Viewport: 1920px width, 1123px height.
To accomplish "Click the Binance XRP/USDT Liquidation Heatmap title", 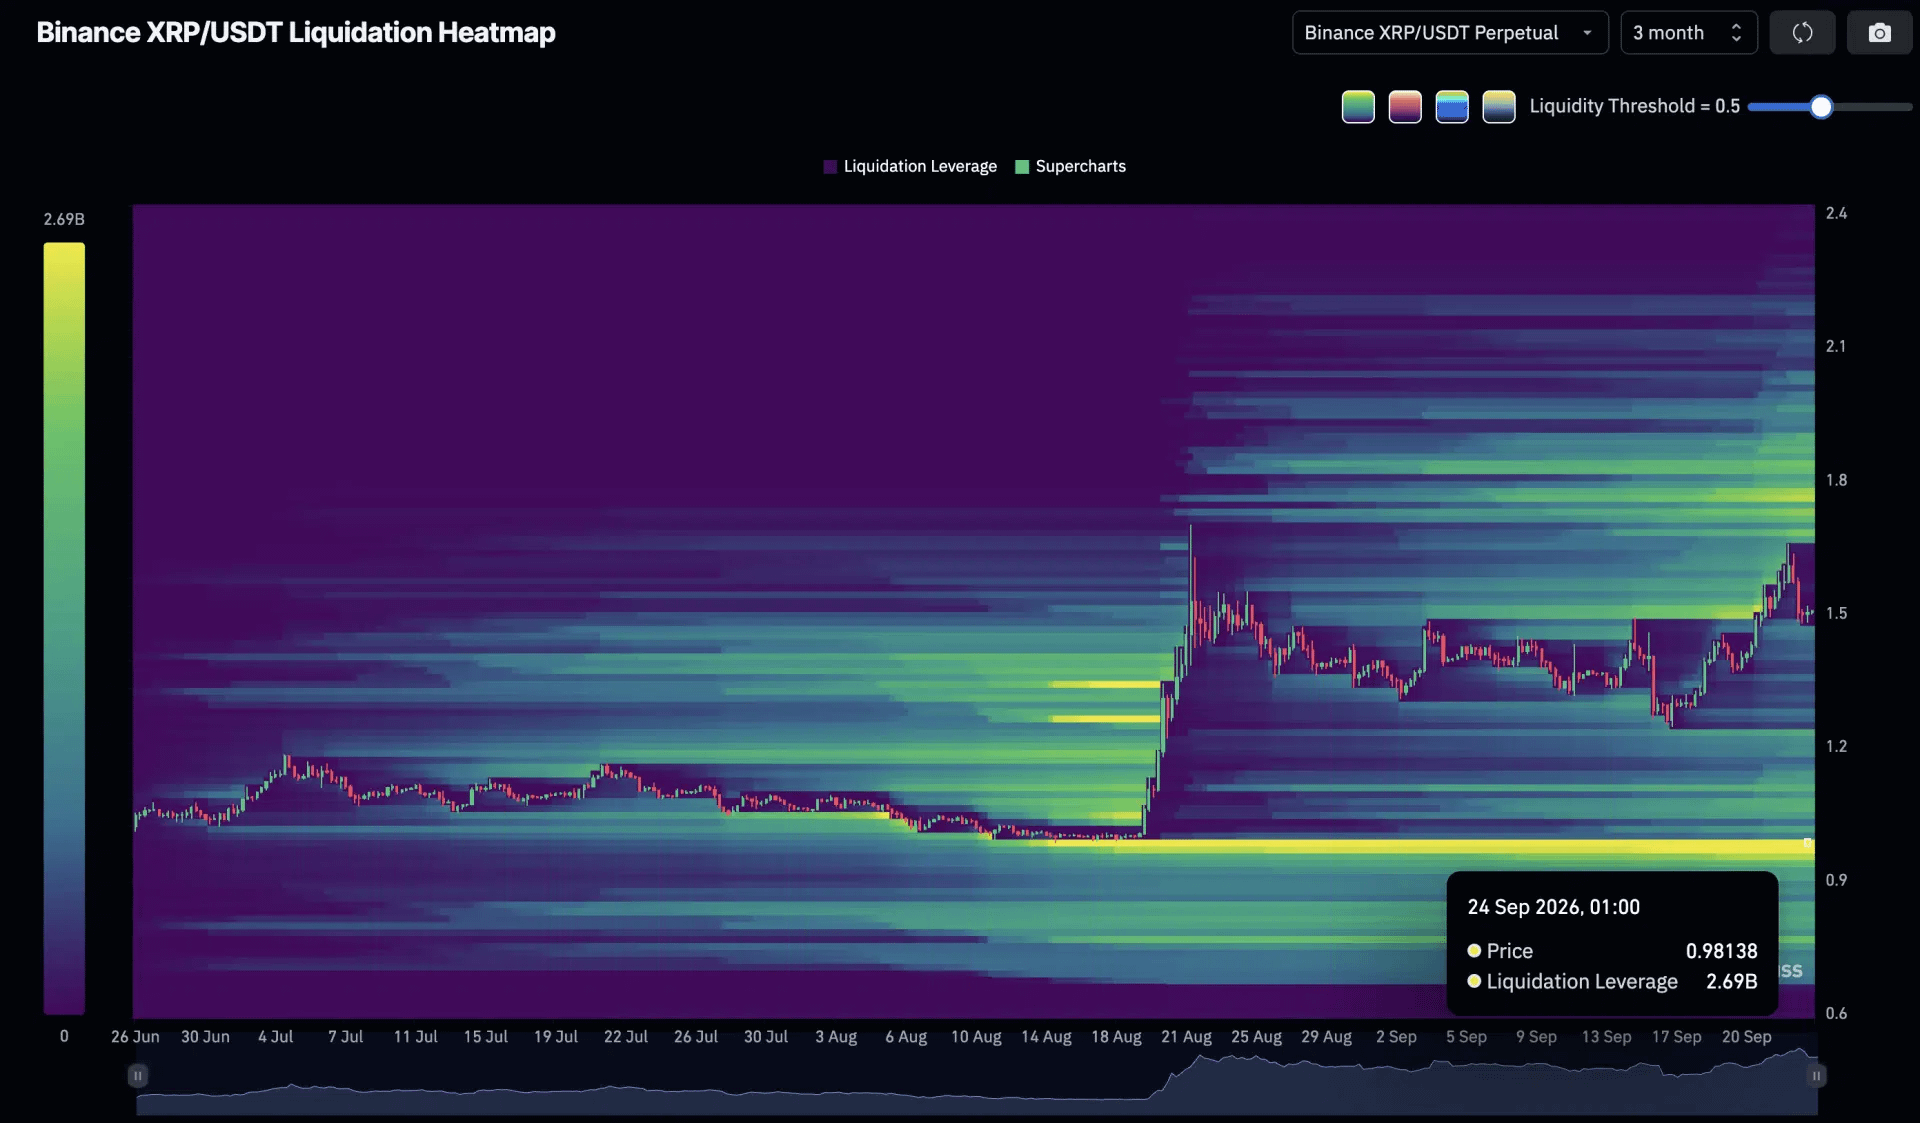I will point(296,33).
